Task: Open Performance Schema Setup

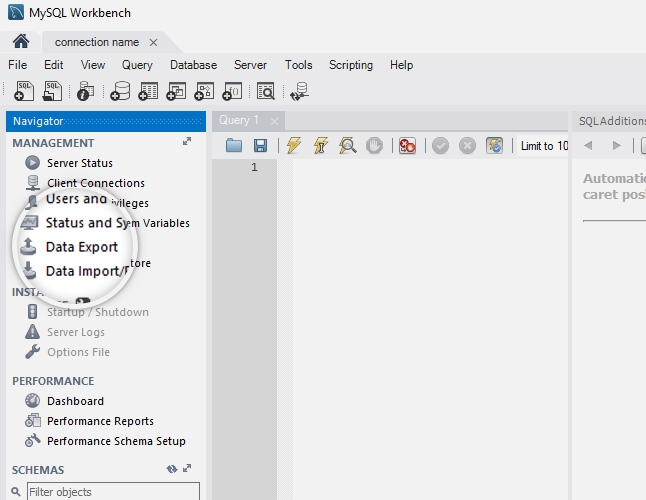Action: (116, 441)
